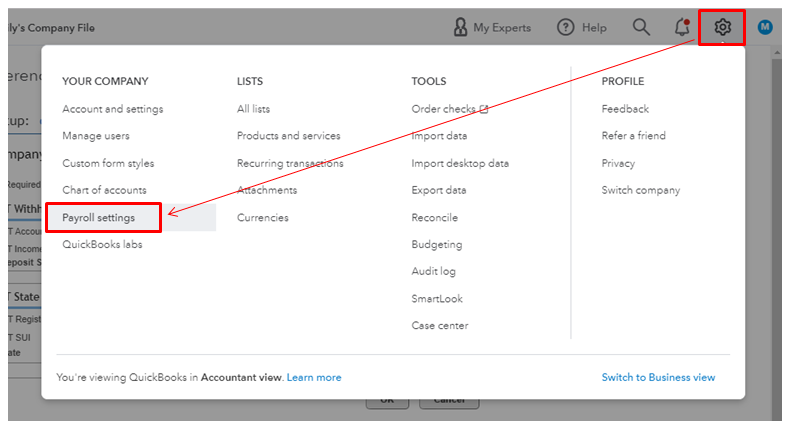Open Budgeting tool
793x428 pixels.
coord(436,244)
